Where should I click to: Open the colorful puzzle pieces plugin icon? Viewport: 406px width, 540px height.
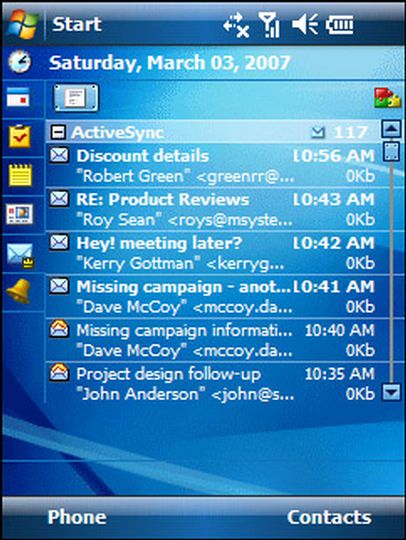point(387,98)
